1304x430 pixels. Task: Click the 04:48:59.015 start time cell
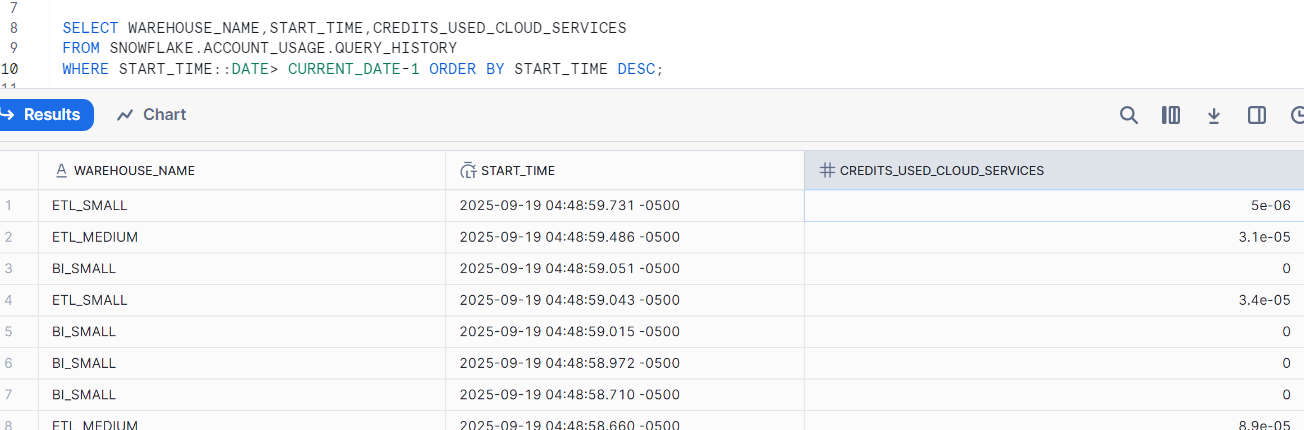(625, 331)
